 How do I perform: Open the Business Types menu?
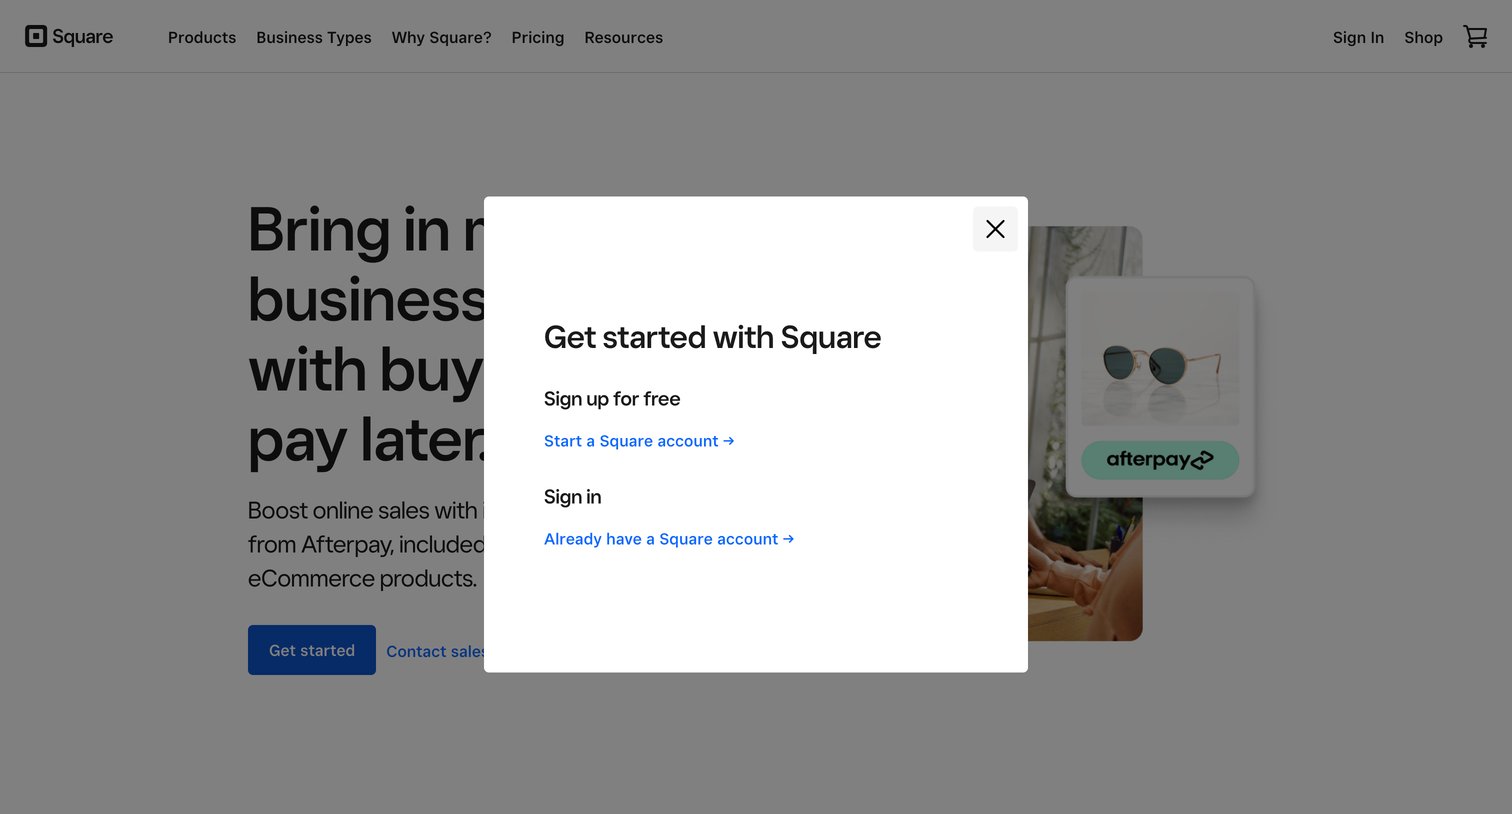tap(314, 37)
